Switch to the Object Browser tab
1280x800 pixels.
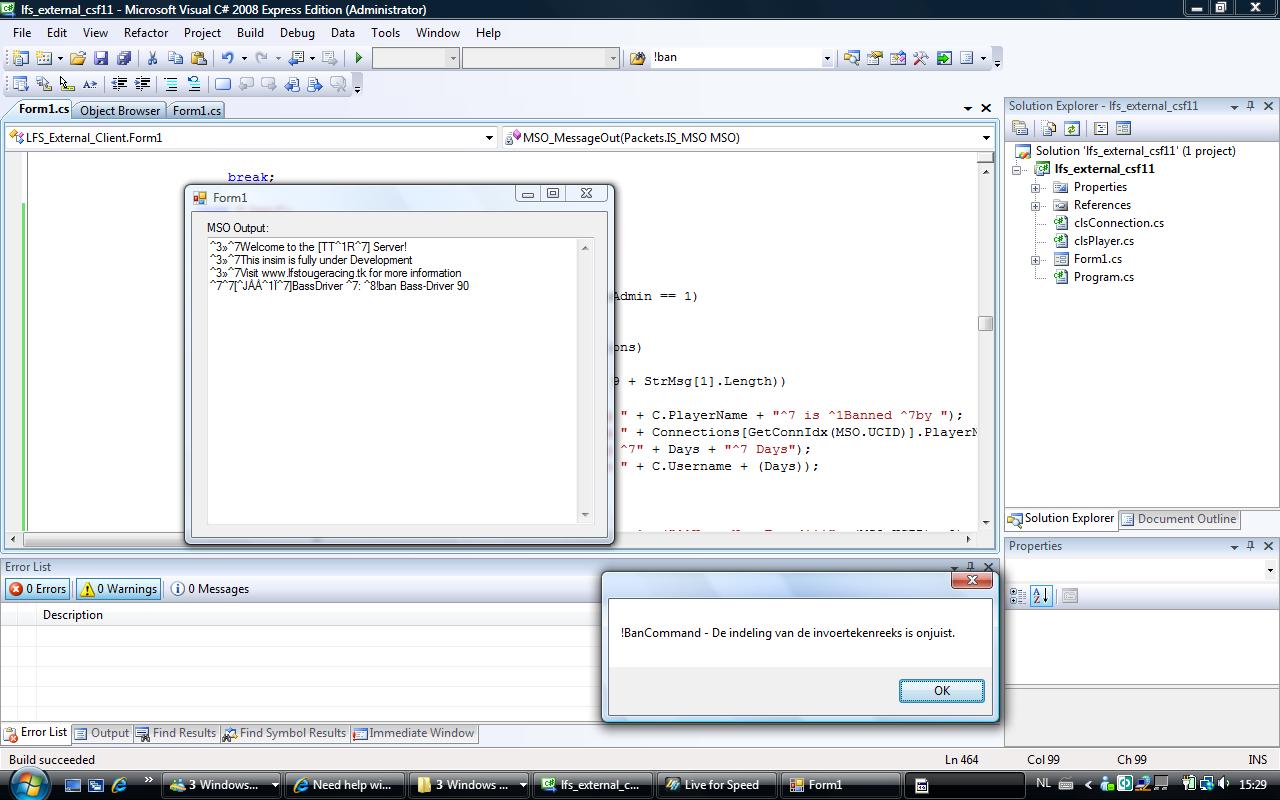click(119, 110)
